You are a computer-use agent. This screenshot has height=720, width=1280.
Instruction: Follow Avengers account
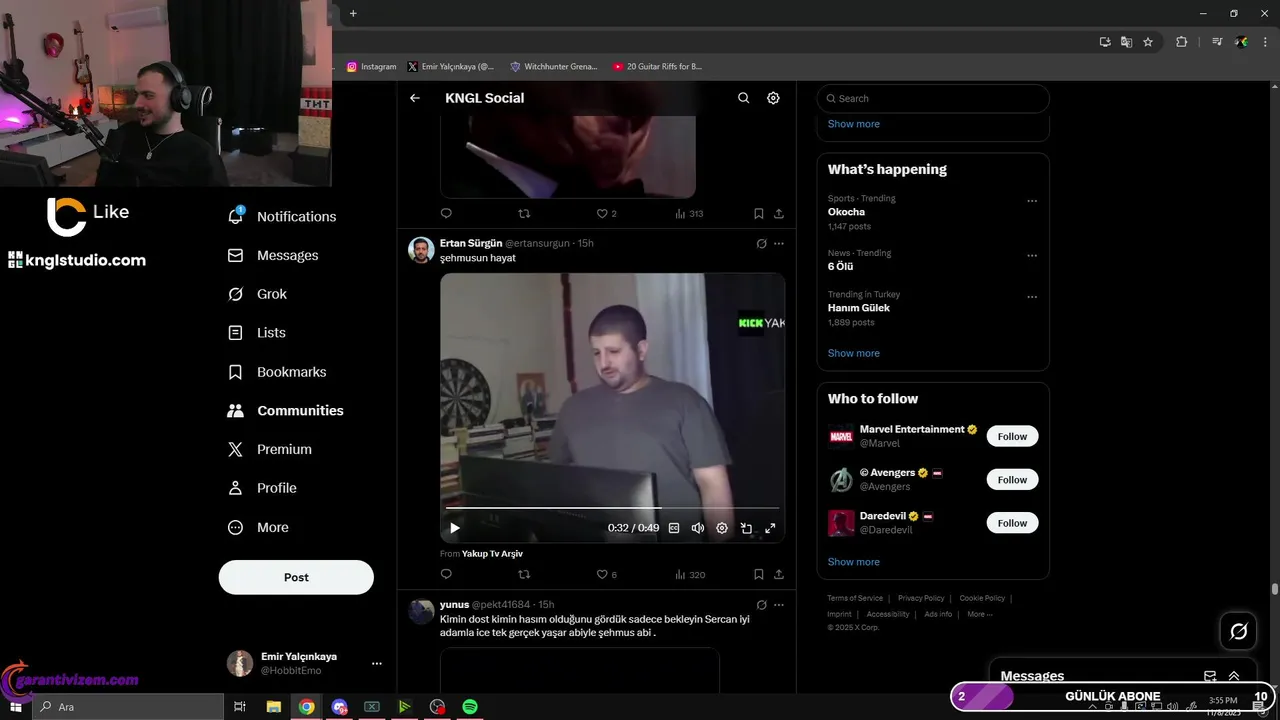[1012, 480]
